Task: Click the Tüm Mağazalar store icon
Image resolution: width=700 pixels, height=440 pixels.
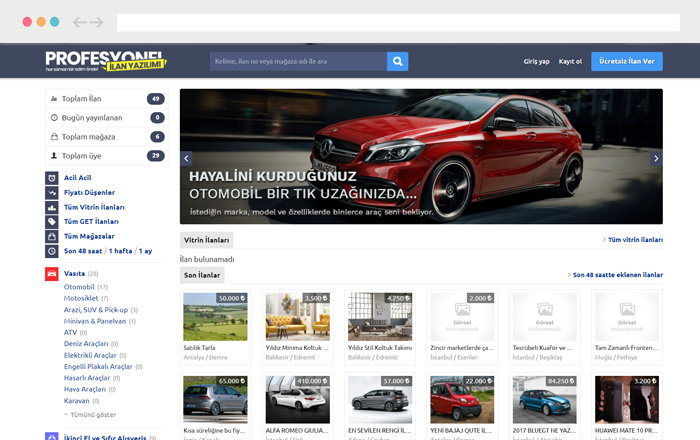Action: (52, 237)
